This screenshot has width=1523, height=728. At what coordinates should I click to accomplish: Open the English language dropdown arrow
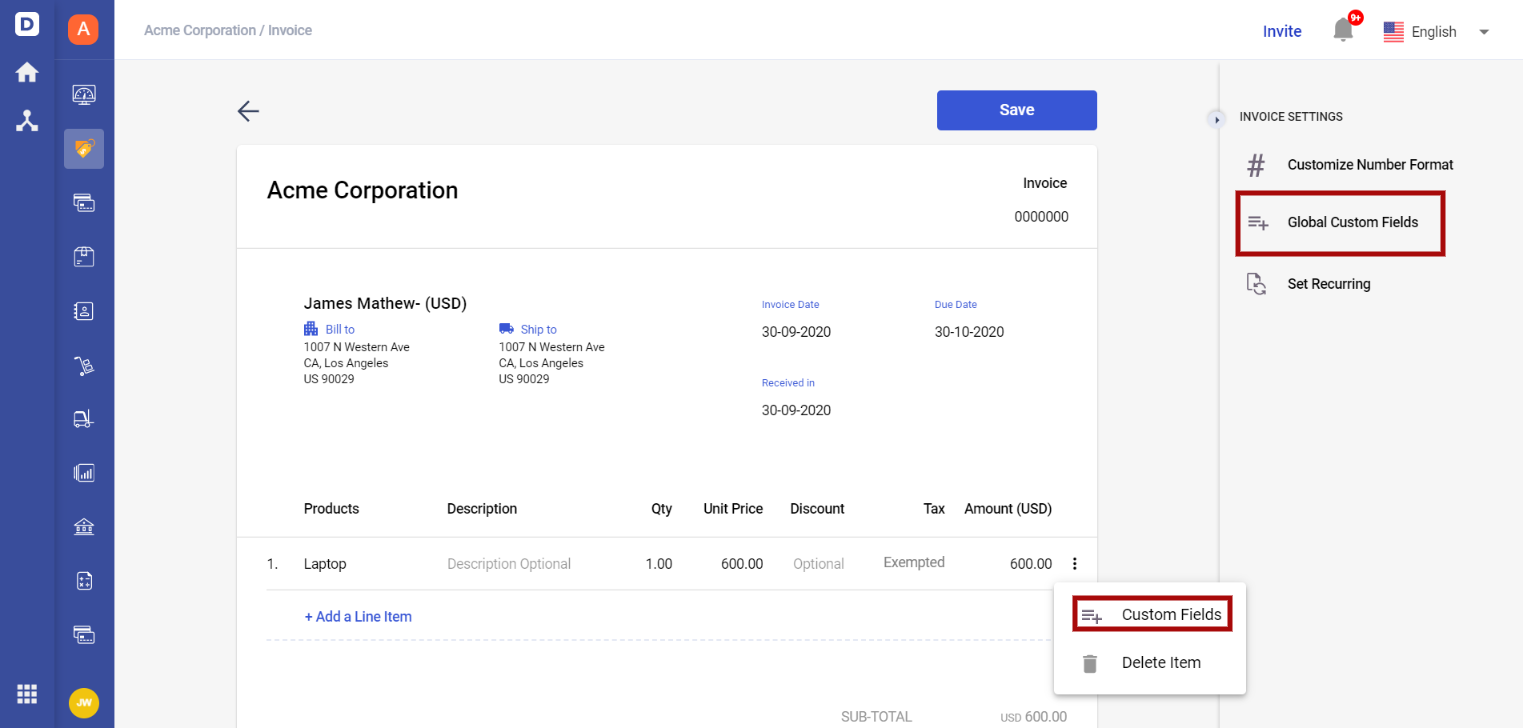(x=1484, y=32)
